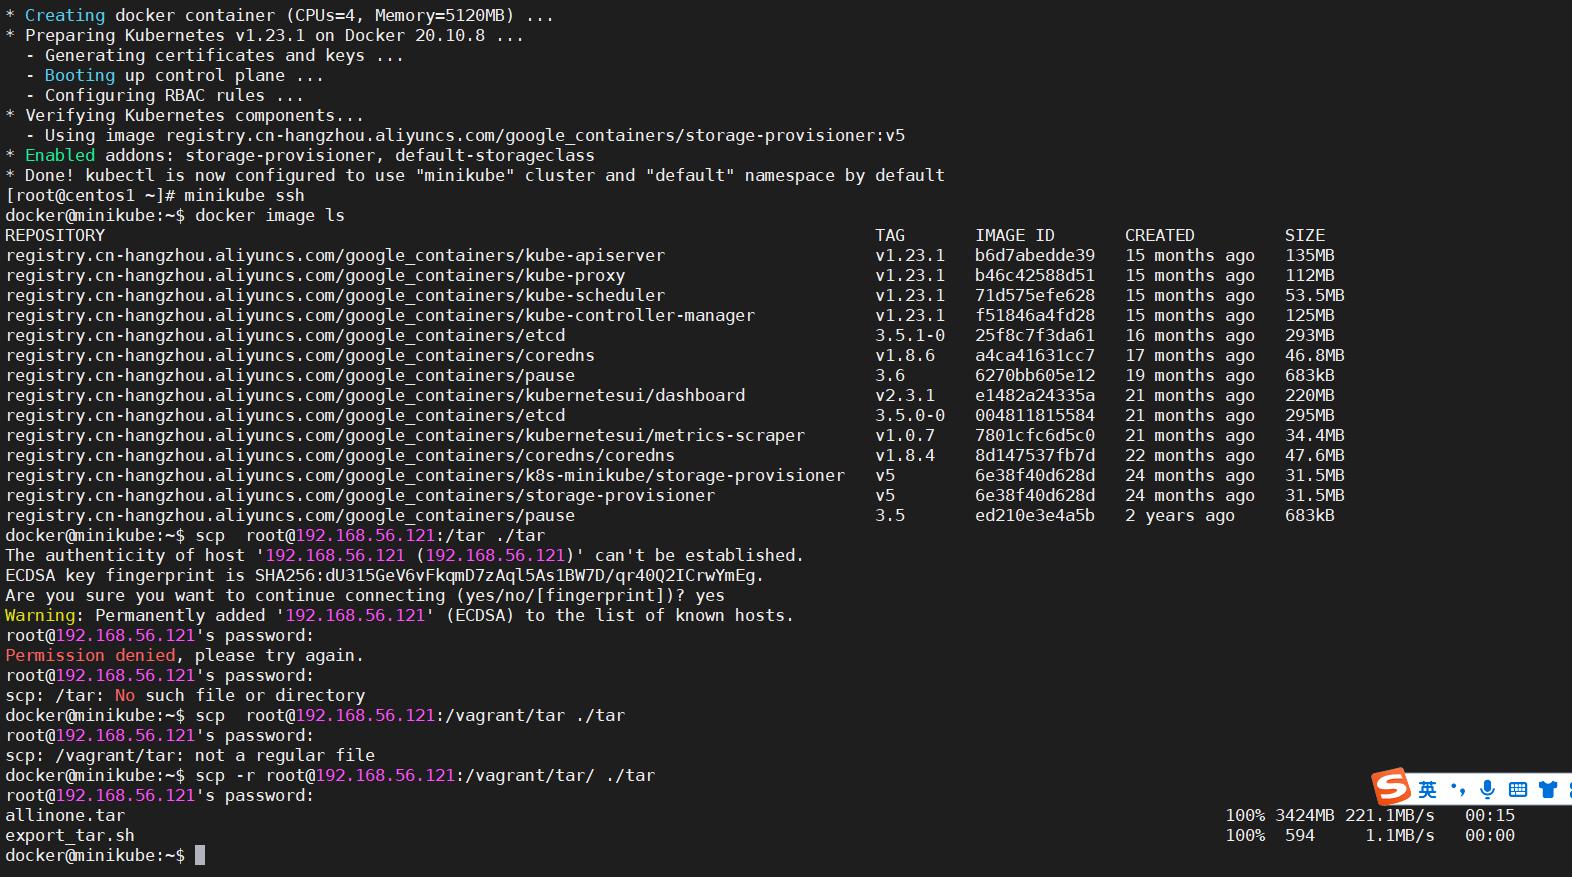Click the red Permission denied text
1572x877 pixels.
(x=90, y=655)
